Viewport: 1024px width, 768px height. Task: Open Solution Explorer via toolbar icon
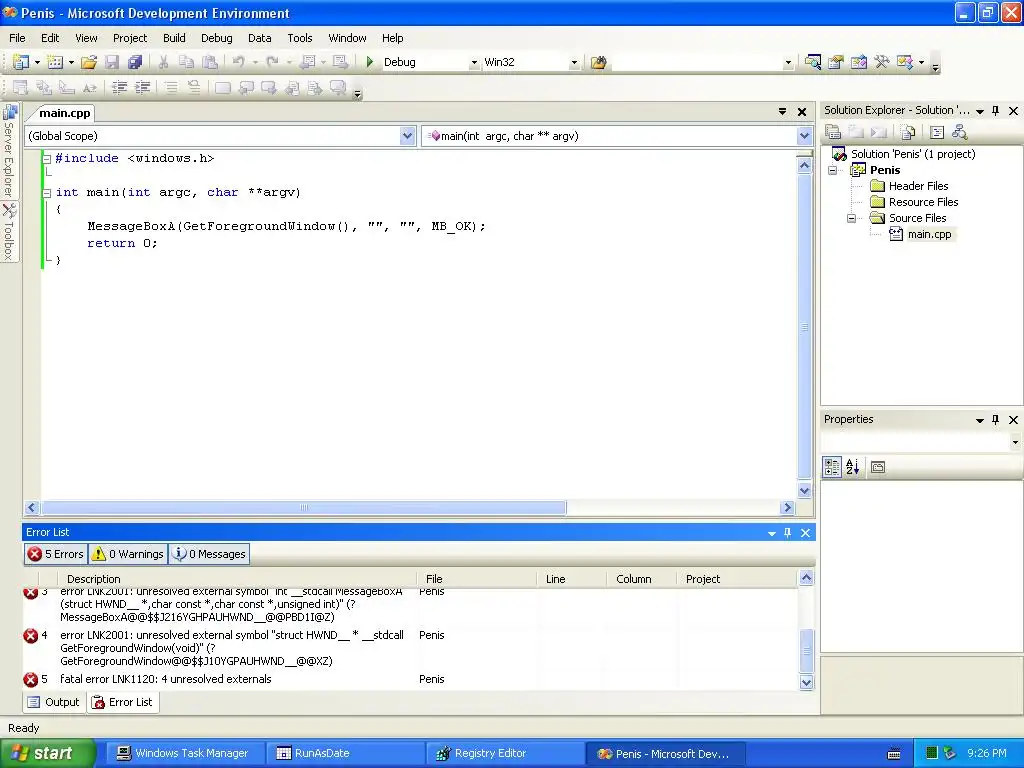(812, 62)
